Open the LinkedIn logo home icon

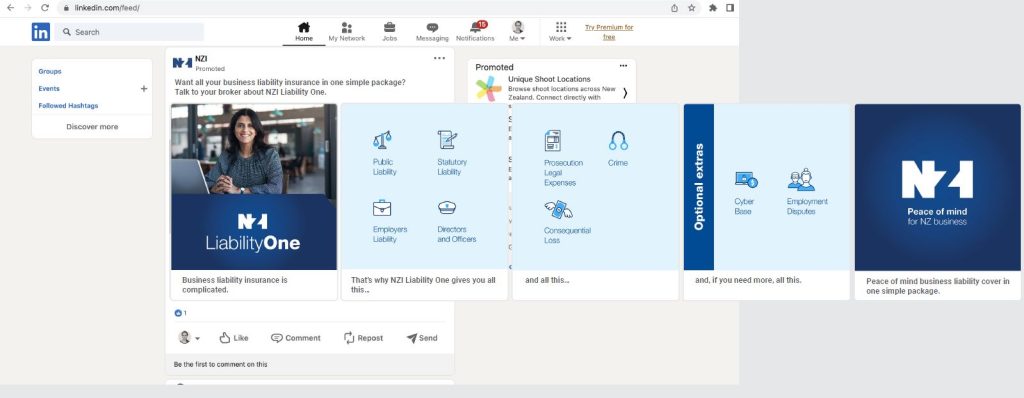[x=40, y=32]
